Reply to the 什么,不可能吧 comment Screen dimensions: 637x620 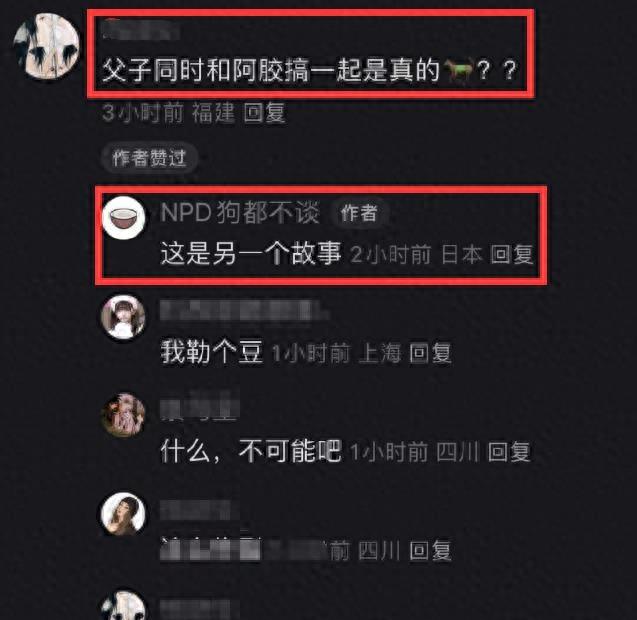509,451
